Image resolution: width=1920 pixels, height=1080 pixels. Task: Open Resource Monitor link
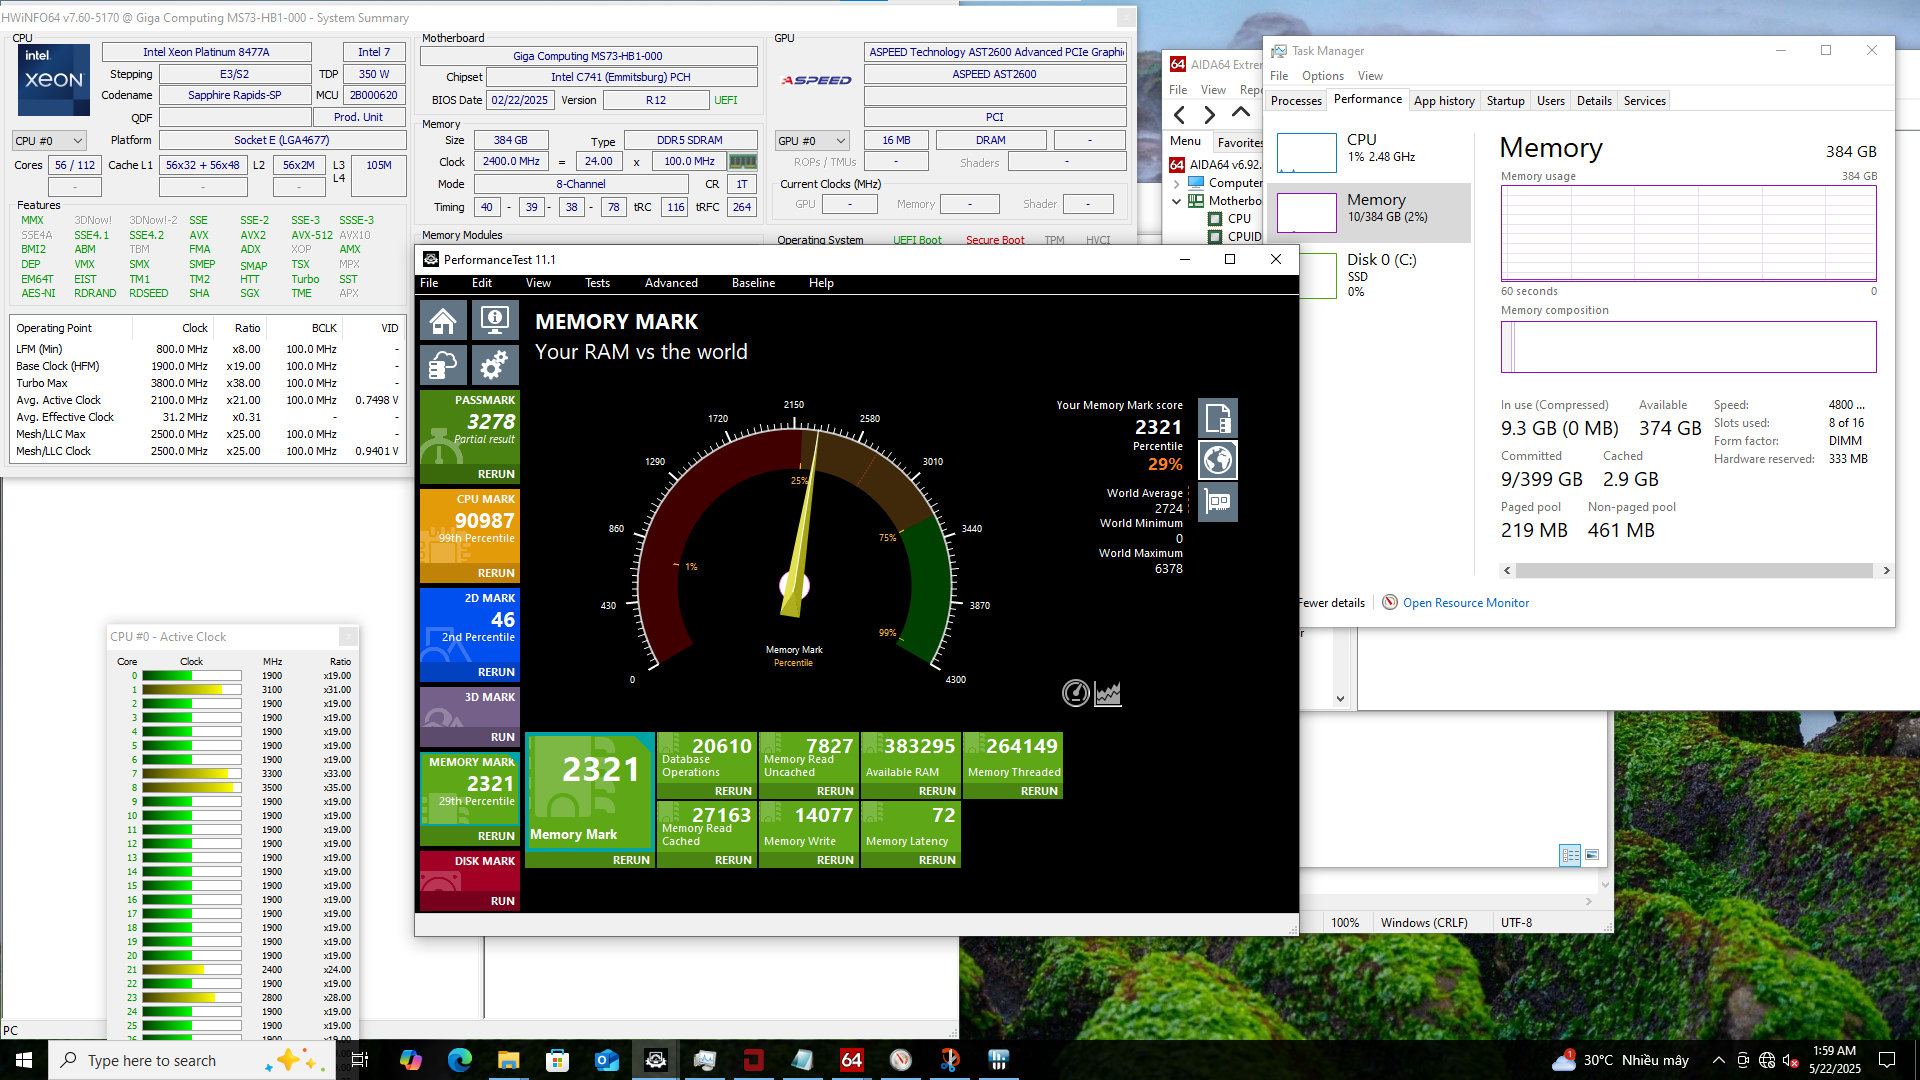point(1465,603)
